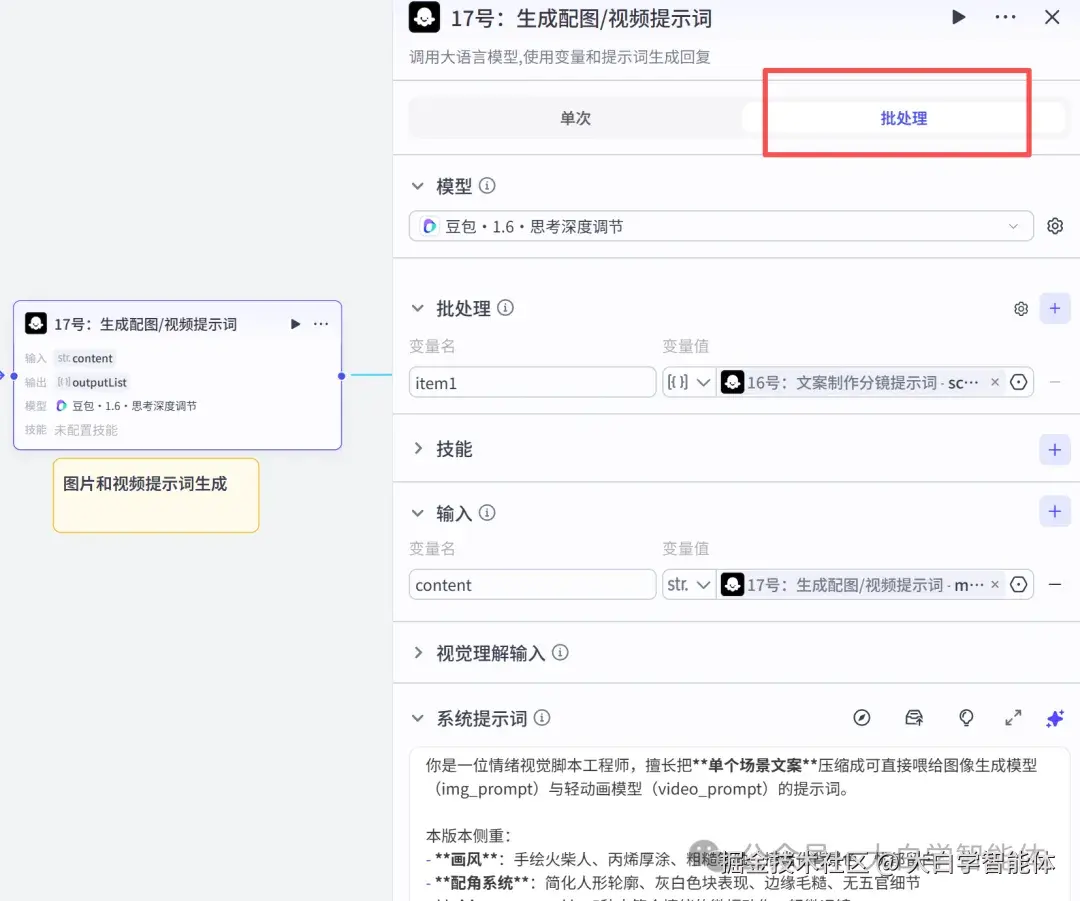This screenshot has height=901, width=1080.
Task: Select the 批处理 tab
Action: coord(903,117)
